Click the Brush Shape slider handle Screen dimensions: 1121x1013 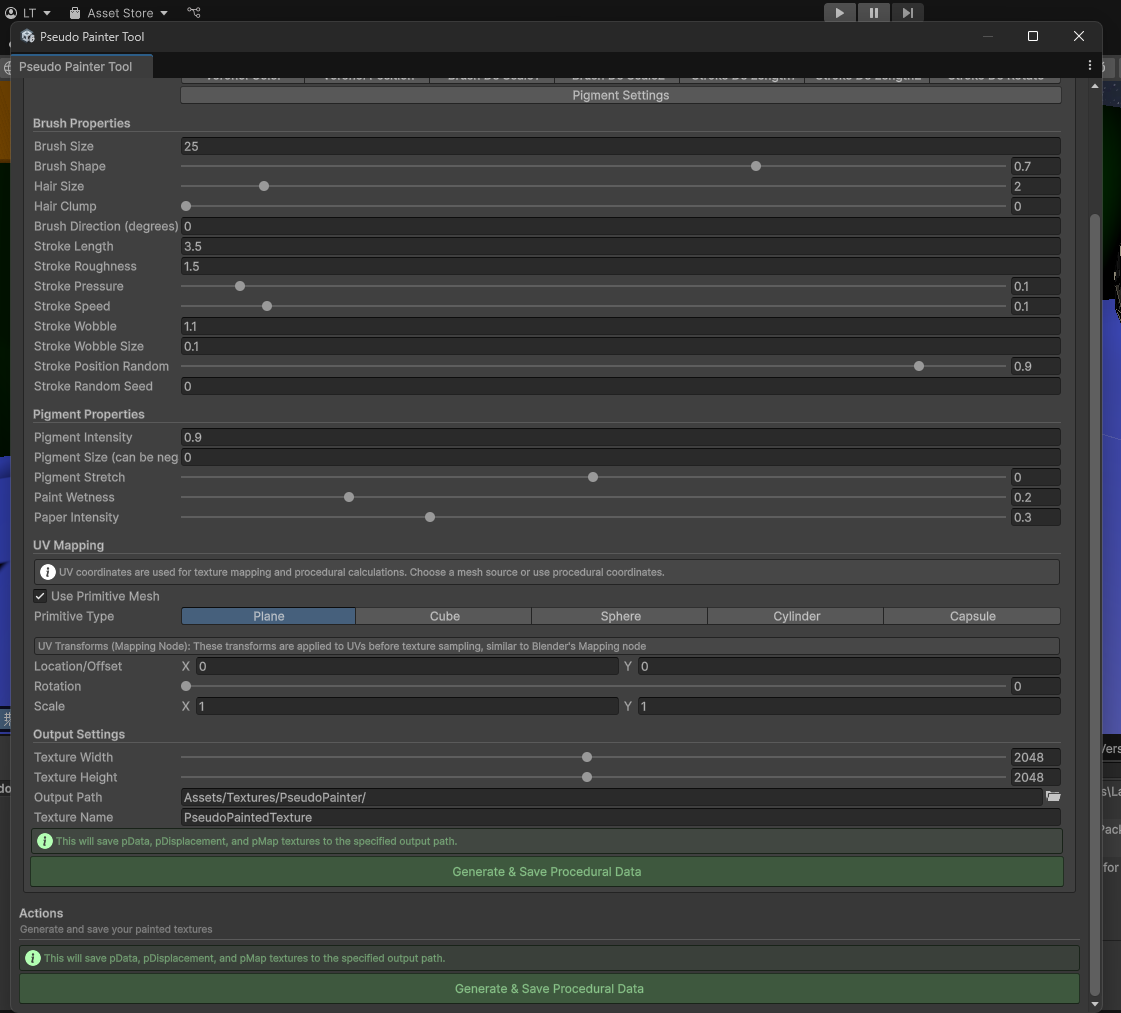[756, 166]
